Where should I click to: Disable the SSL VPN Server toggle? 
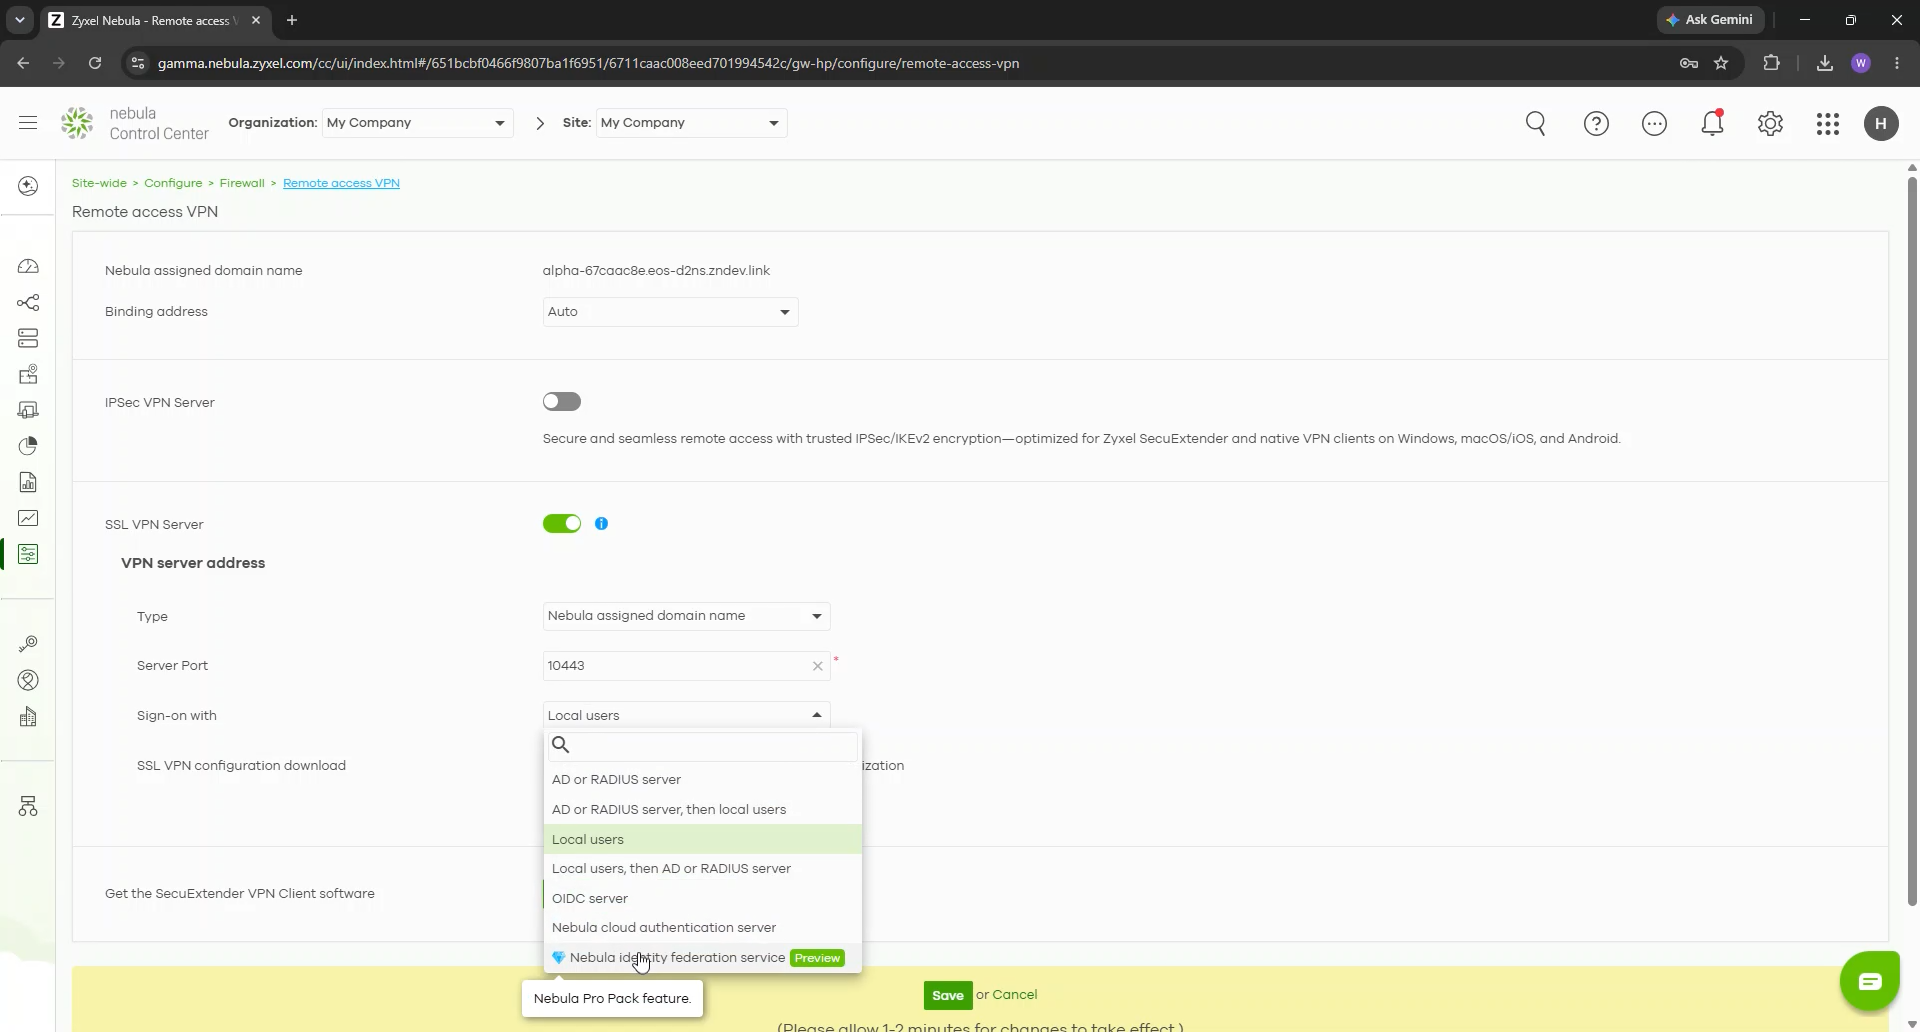562,523
